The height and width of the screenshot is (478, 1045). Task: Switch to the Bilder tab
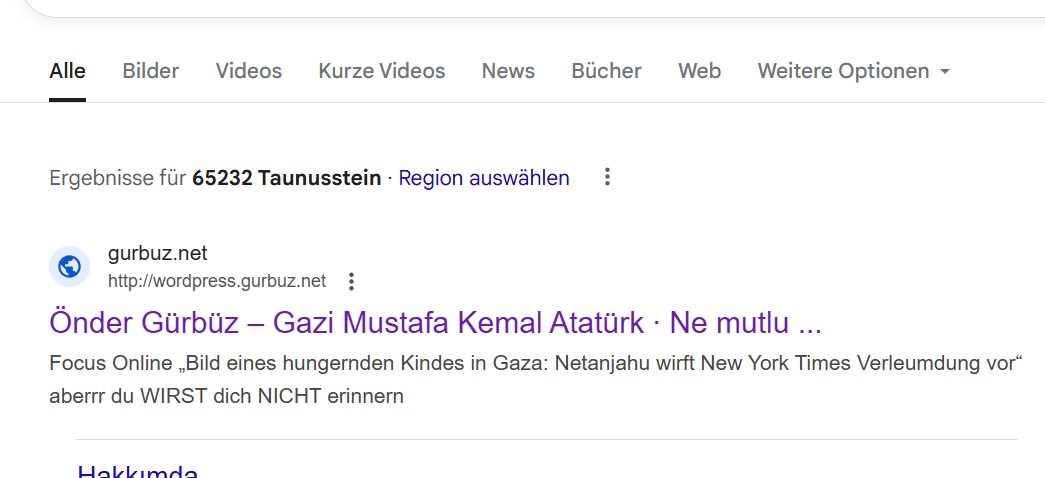pyautogui.click(x=151, y=71)
